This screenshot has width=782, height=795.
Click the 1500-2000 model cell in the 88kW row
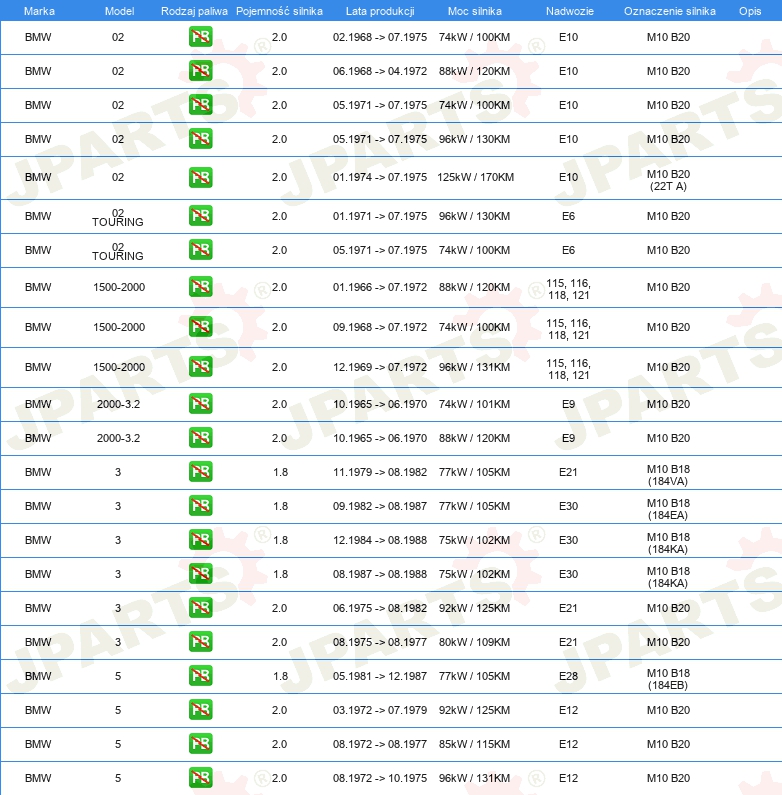[119, 287]
